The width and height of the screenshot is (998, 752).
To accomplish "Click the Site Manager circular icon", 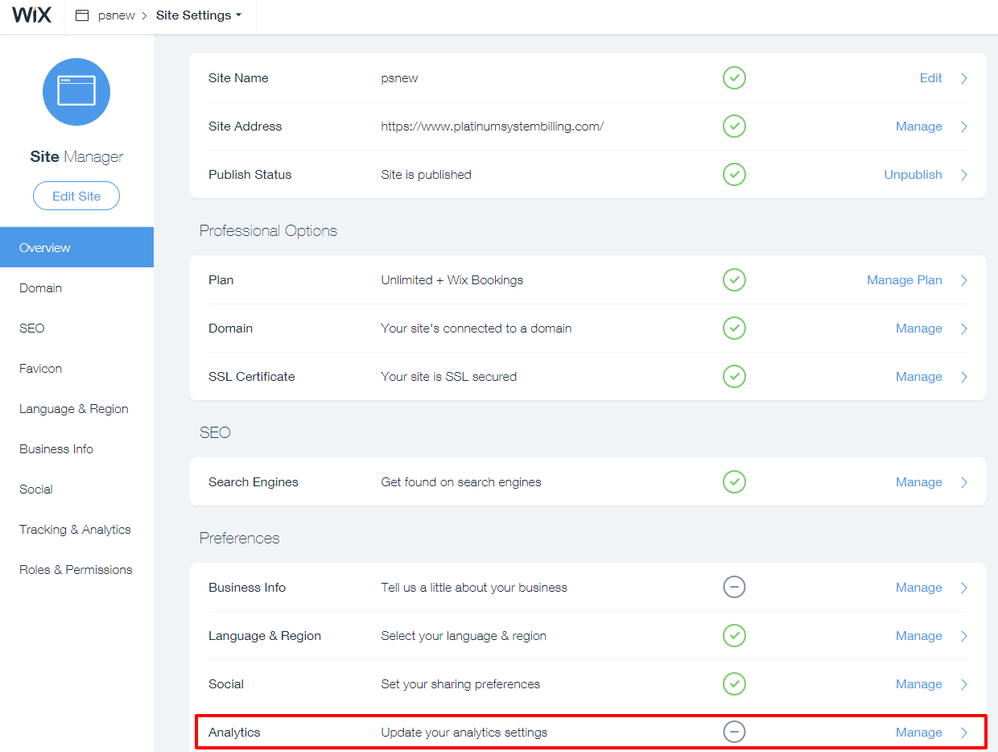I will coord(76,91).
